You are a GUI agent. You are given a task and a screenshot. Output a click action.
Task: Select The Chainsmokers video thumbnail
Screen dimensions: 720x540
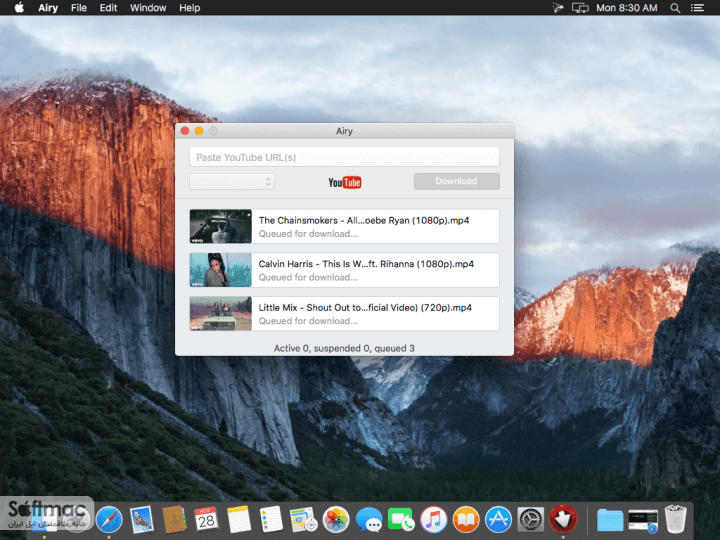[221, 226]
